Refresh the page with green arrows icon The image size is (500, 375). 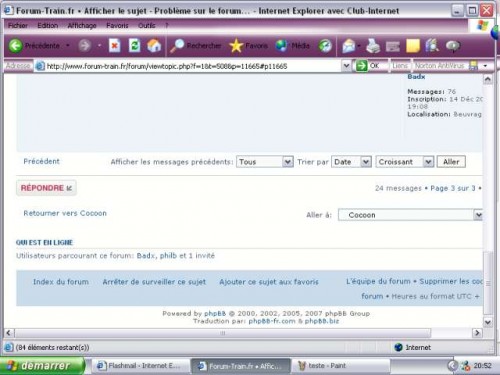134,46
